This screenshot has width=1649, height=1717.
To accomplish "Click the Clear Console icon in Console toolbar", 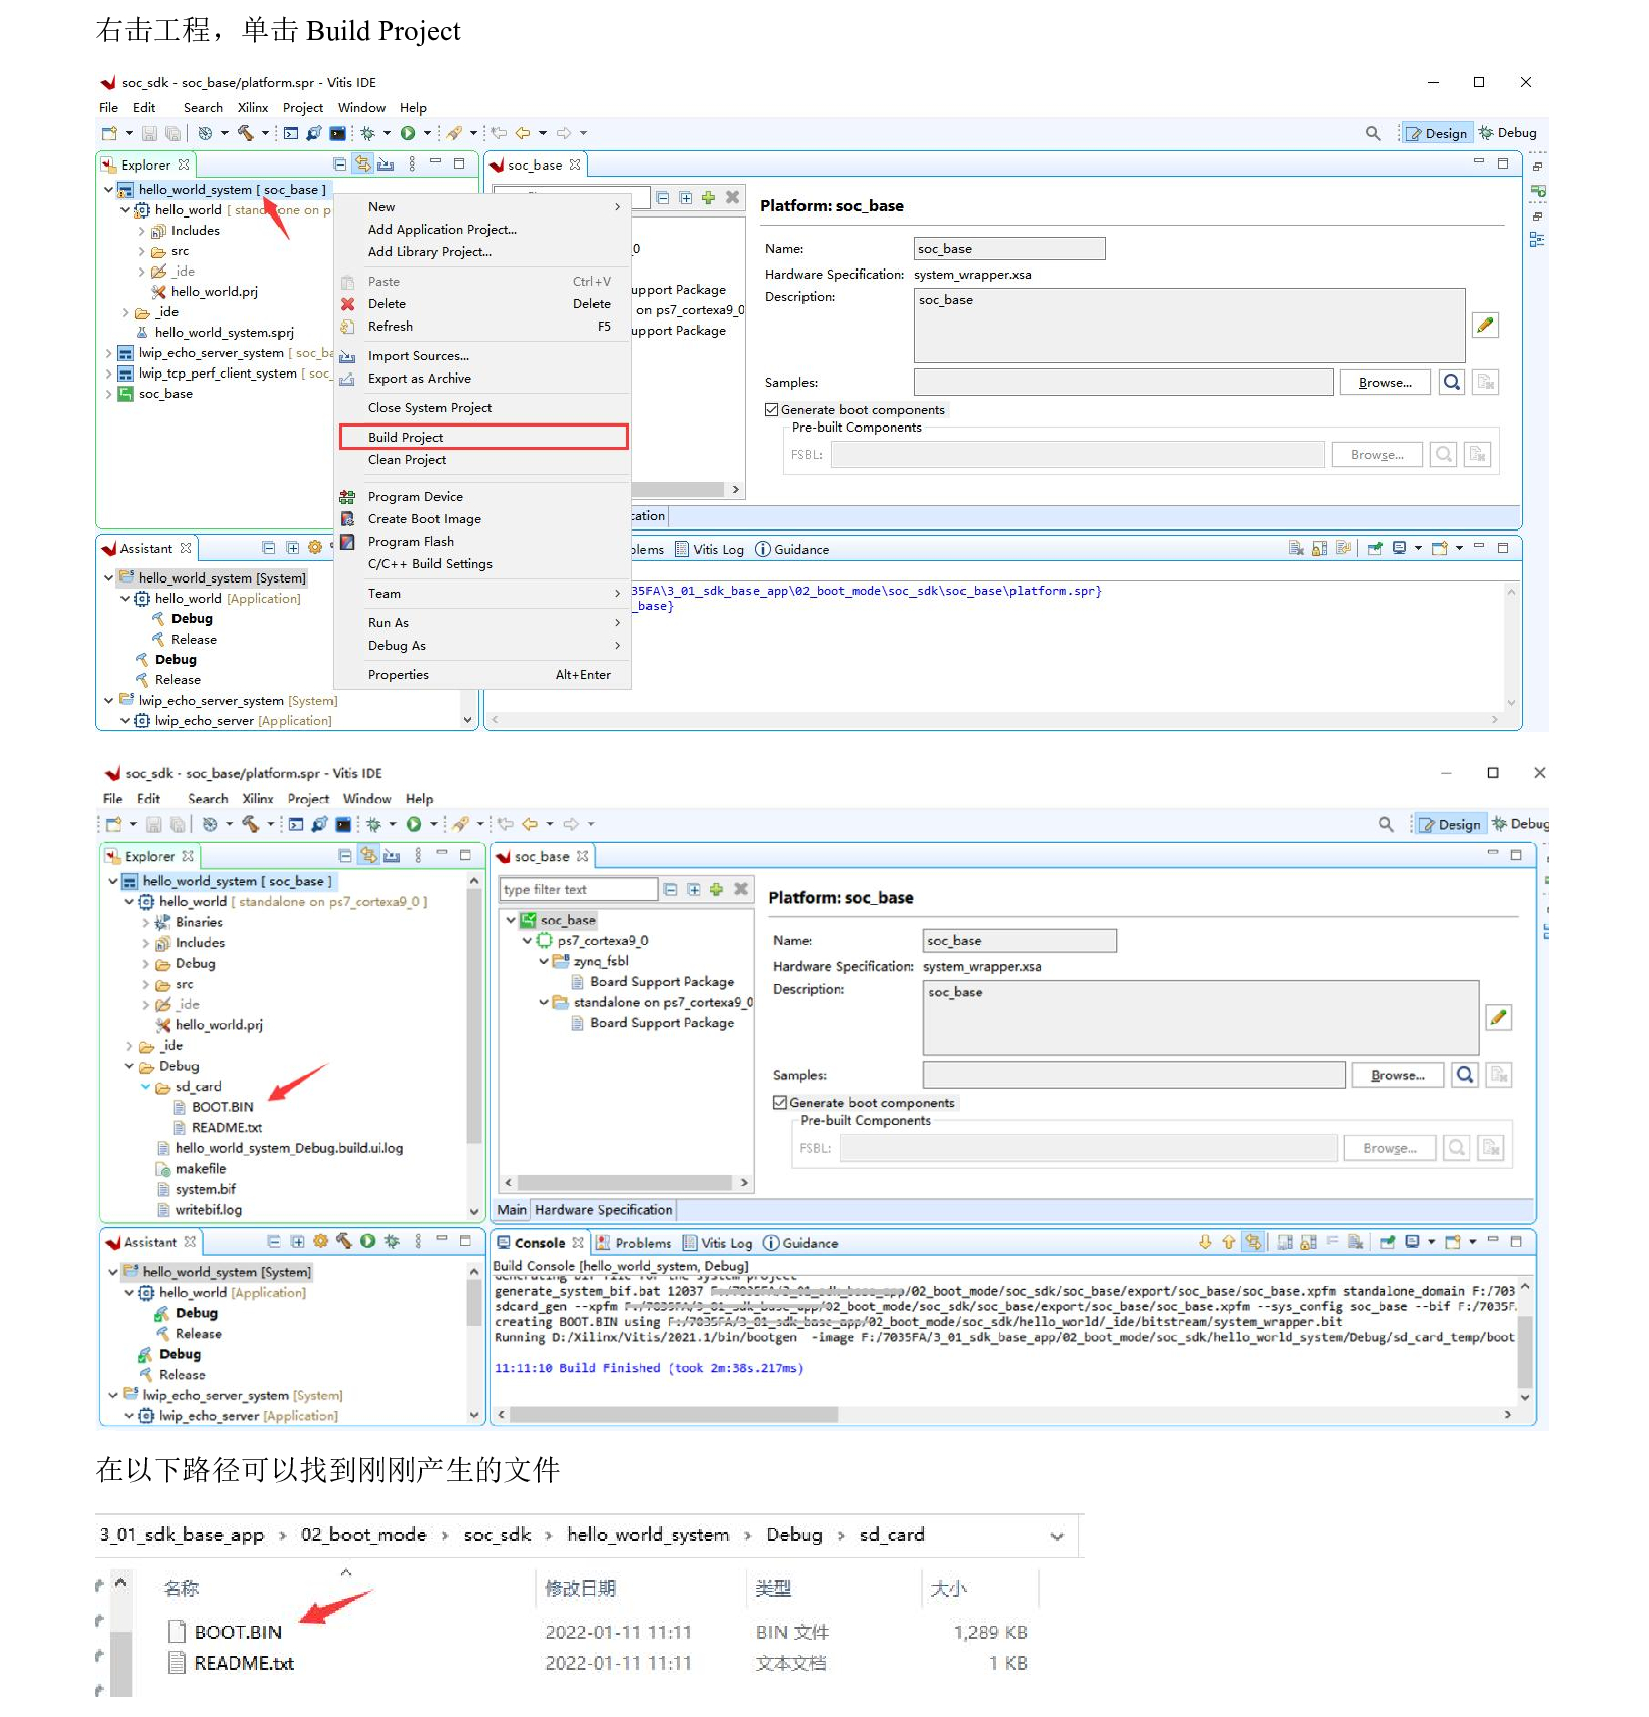I will (1355, 1242).
